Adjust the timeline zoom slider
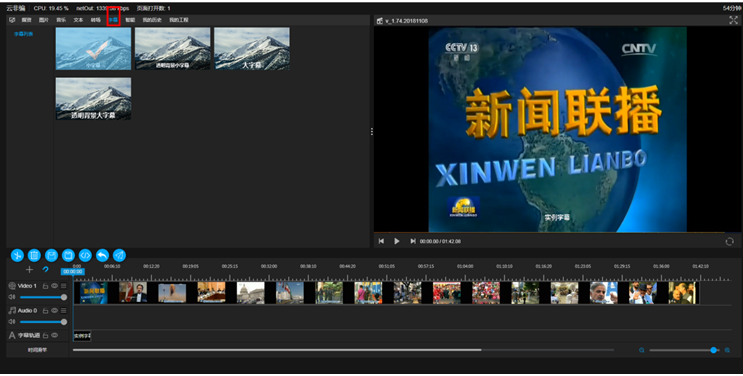This screenshot has height=376, width=743. point(684,350)
